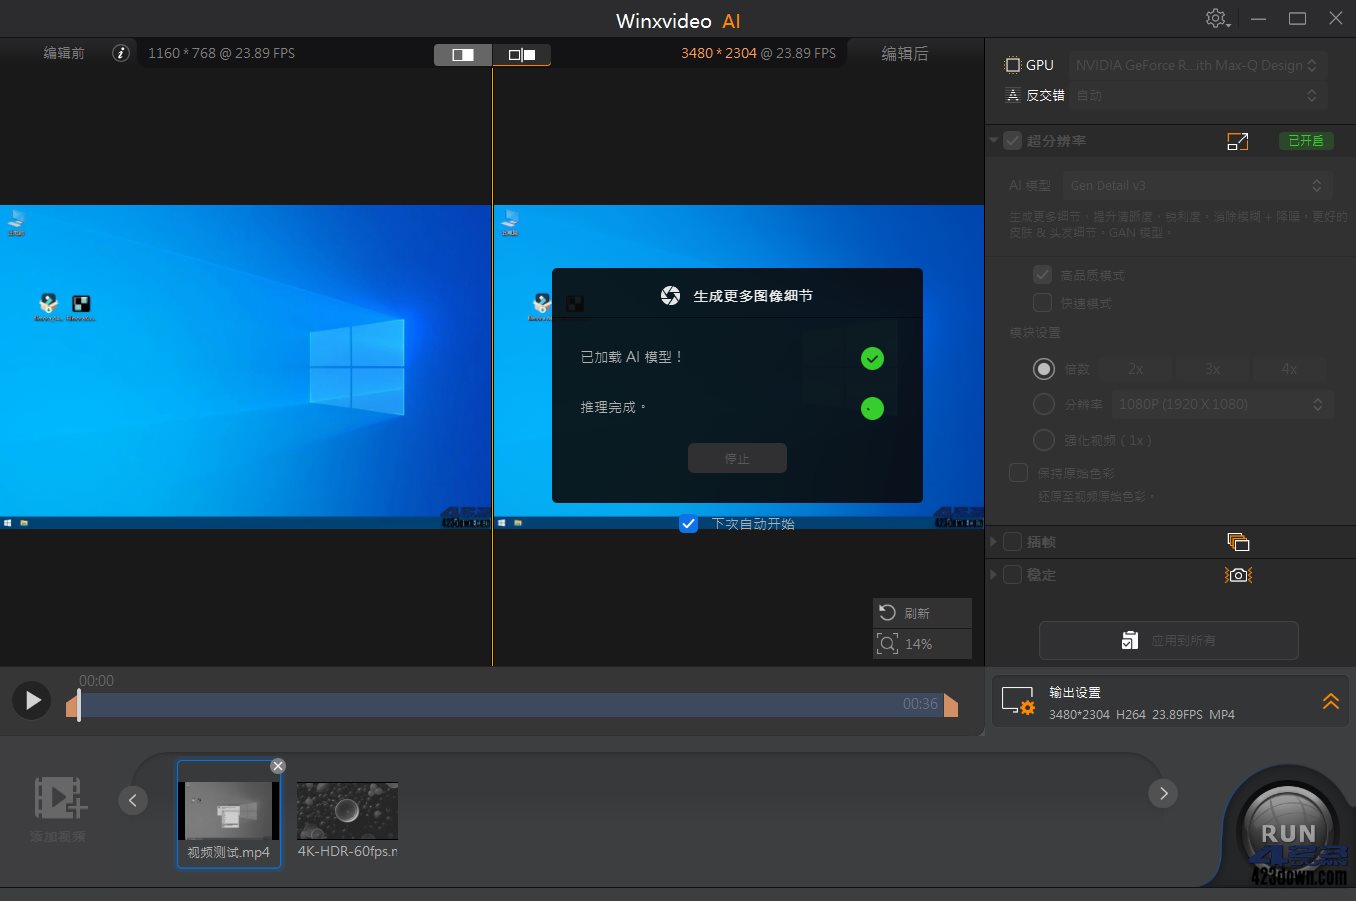Enable the 稳定 checkbox
The height and width of the screenshot is (901, 1356).
click(1013, 575)
